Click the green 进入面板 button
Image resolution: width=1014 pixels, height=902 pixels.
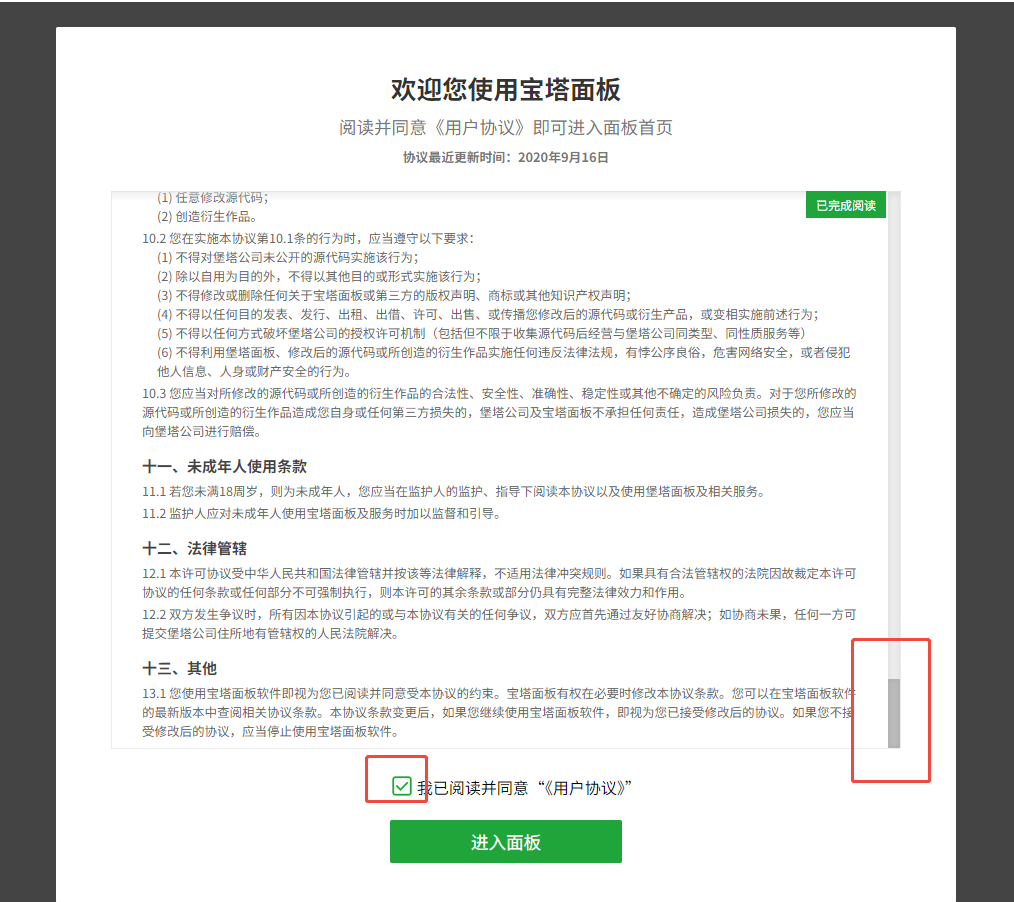(506, 841)
